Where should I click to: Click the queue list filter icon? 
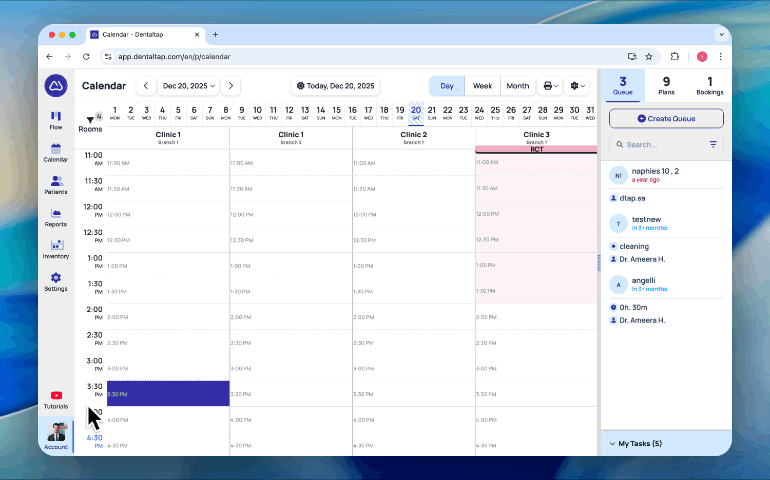[x=713, y=144]
